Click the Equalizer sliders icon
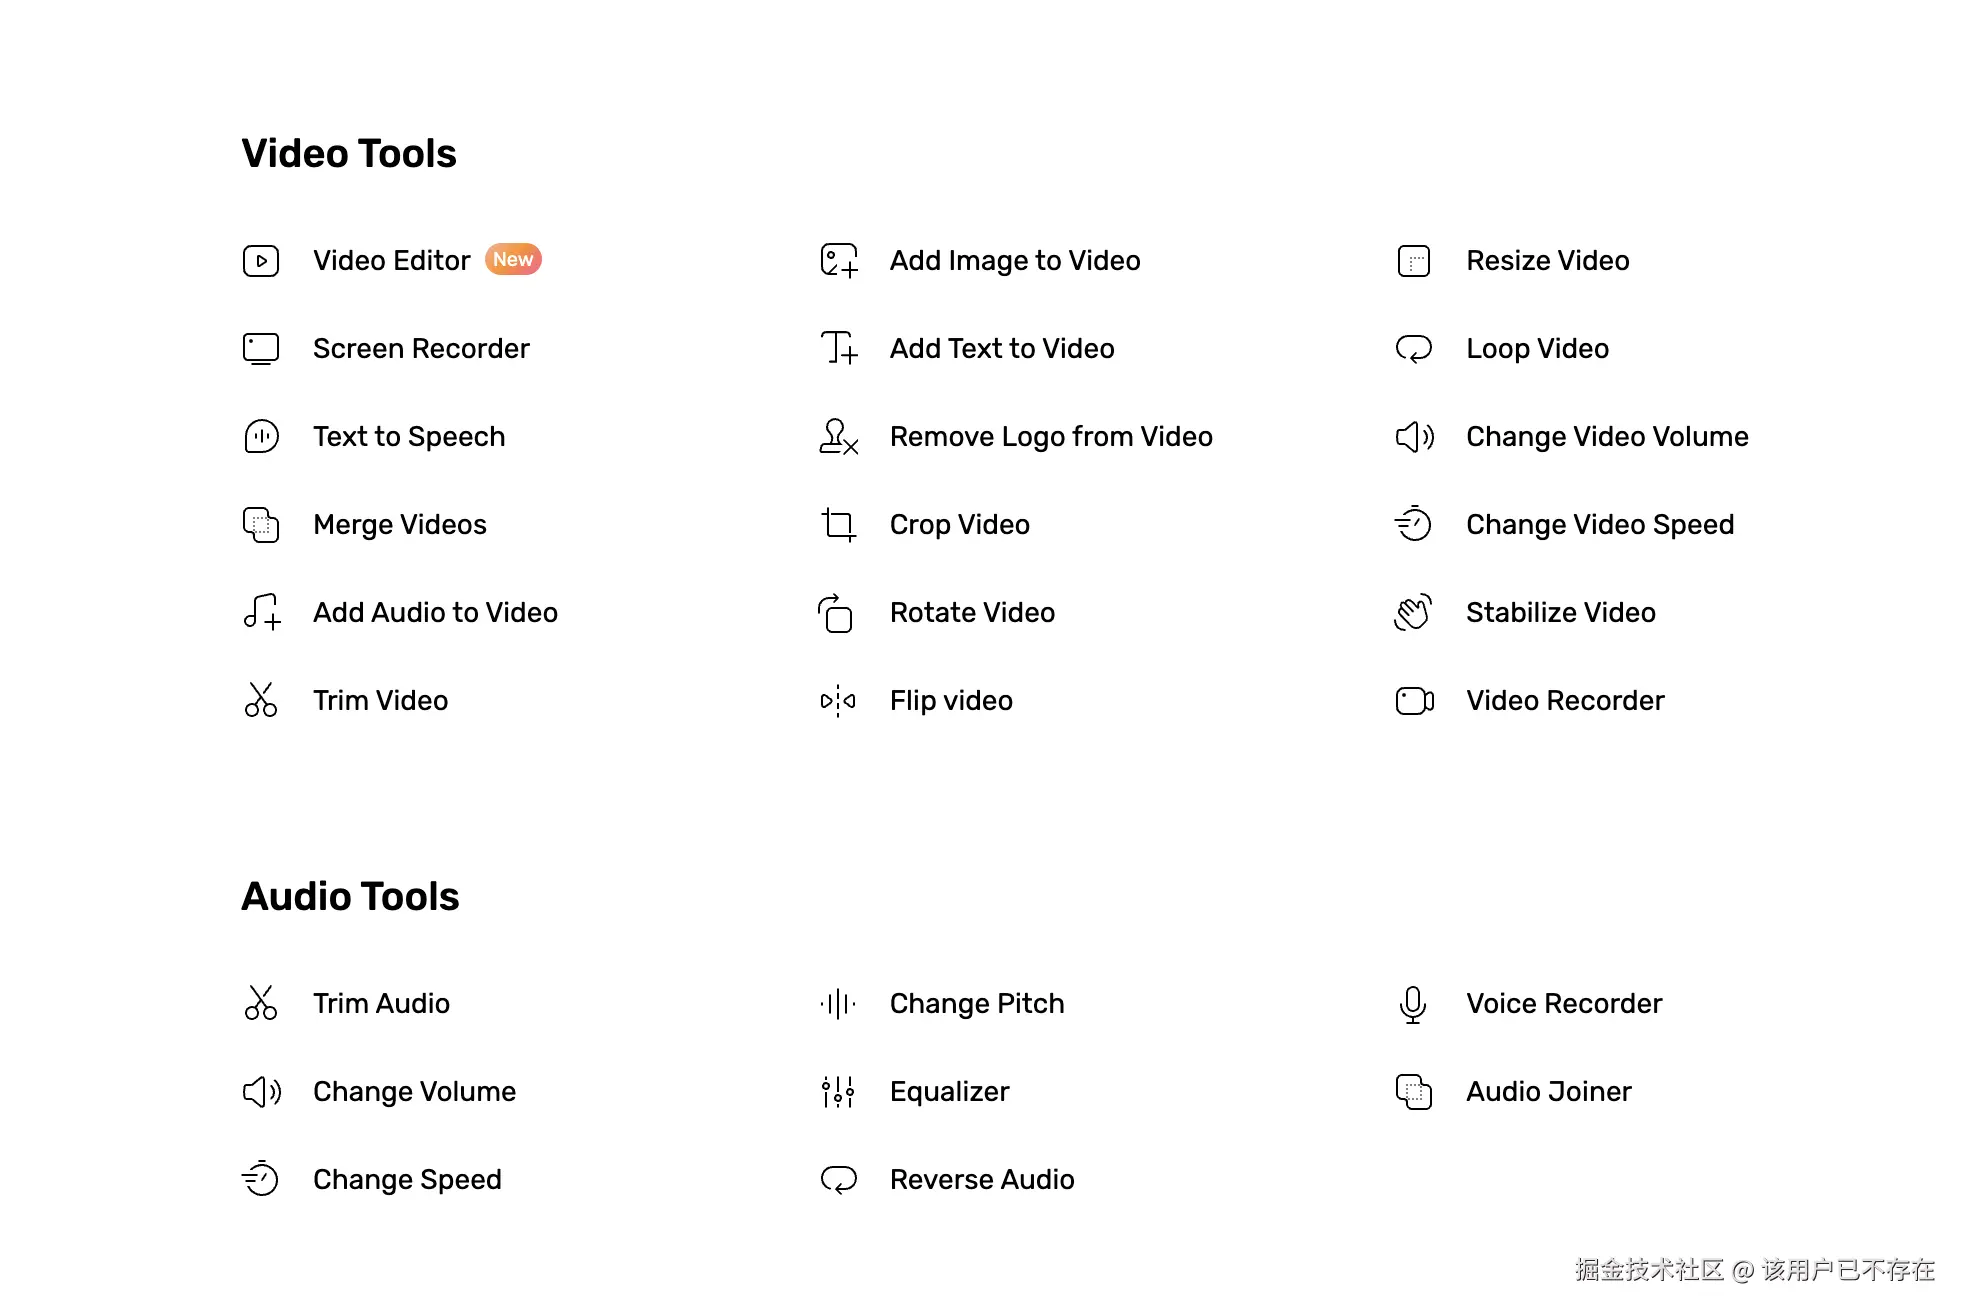1968x1316 pixels. click(838, 1092)
